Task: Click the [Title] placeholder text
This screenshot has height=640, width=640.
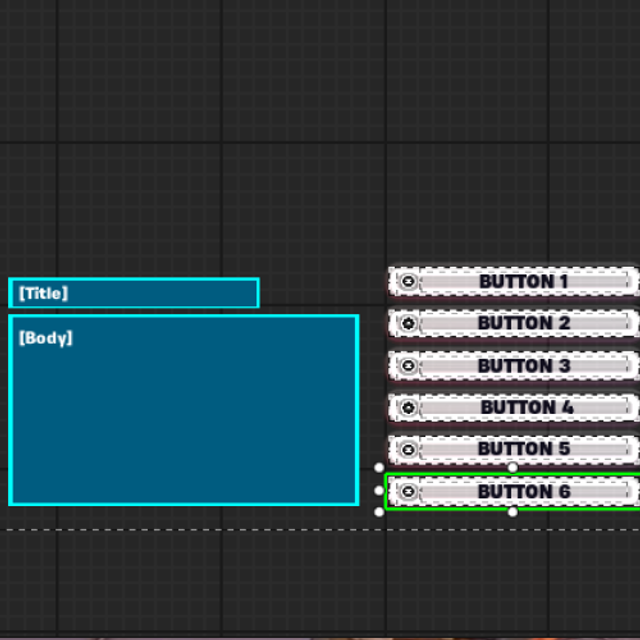Action: 43,293
